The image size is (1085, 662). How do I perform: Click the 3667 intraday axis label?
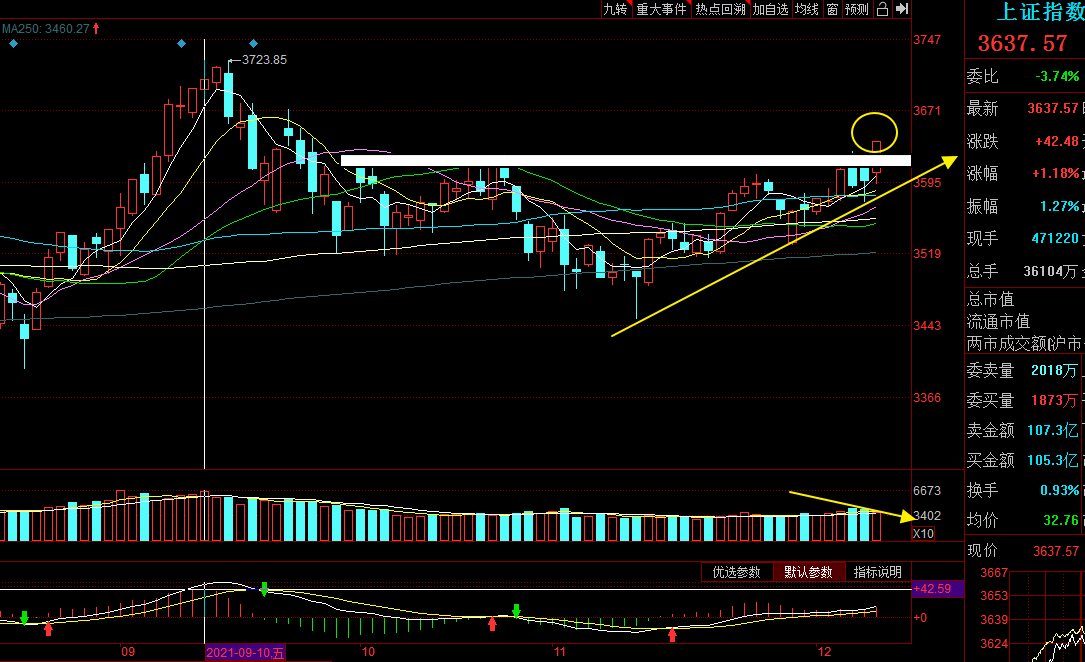(x=994, y=573)
